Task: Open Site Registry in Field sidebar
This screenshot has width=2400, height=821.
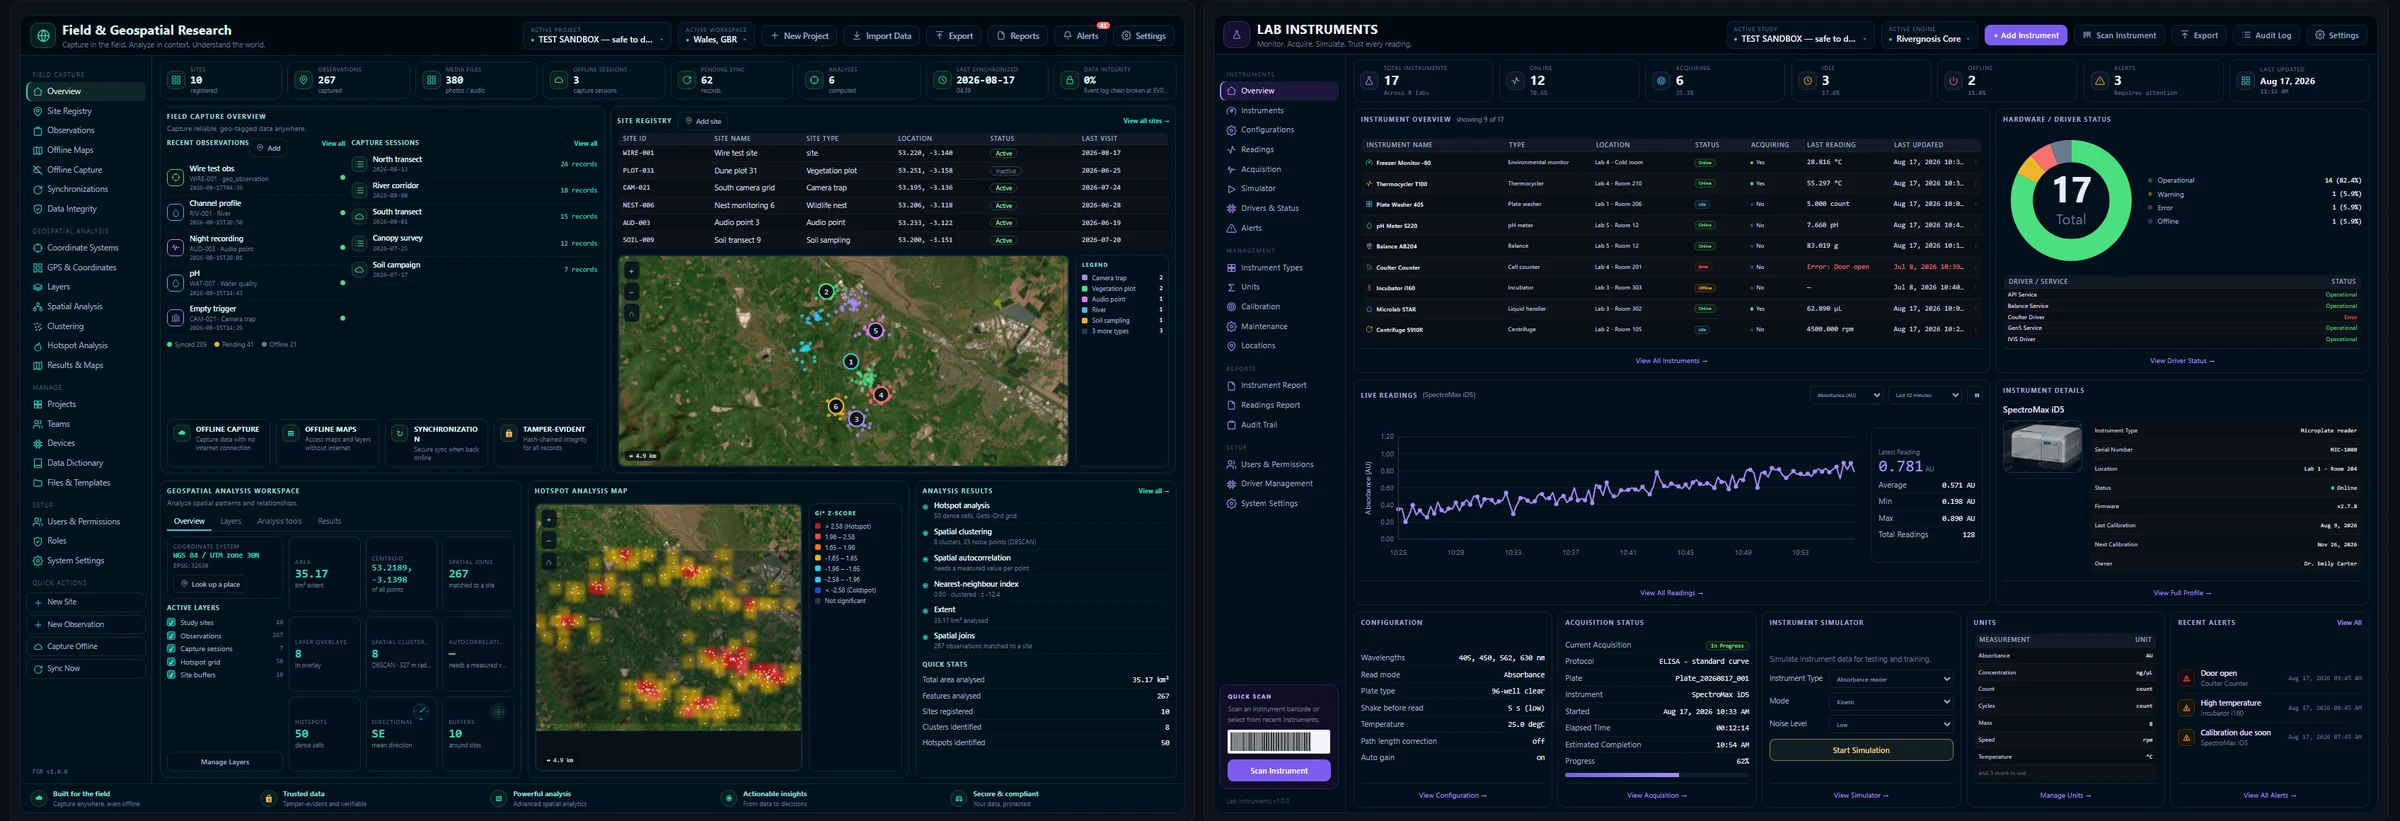Action: (x=69, y=111)
